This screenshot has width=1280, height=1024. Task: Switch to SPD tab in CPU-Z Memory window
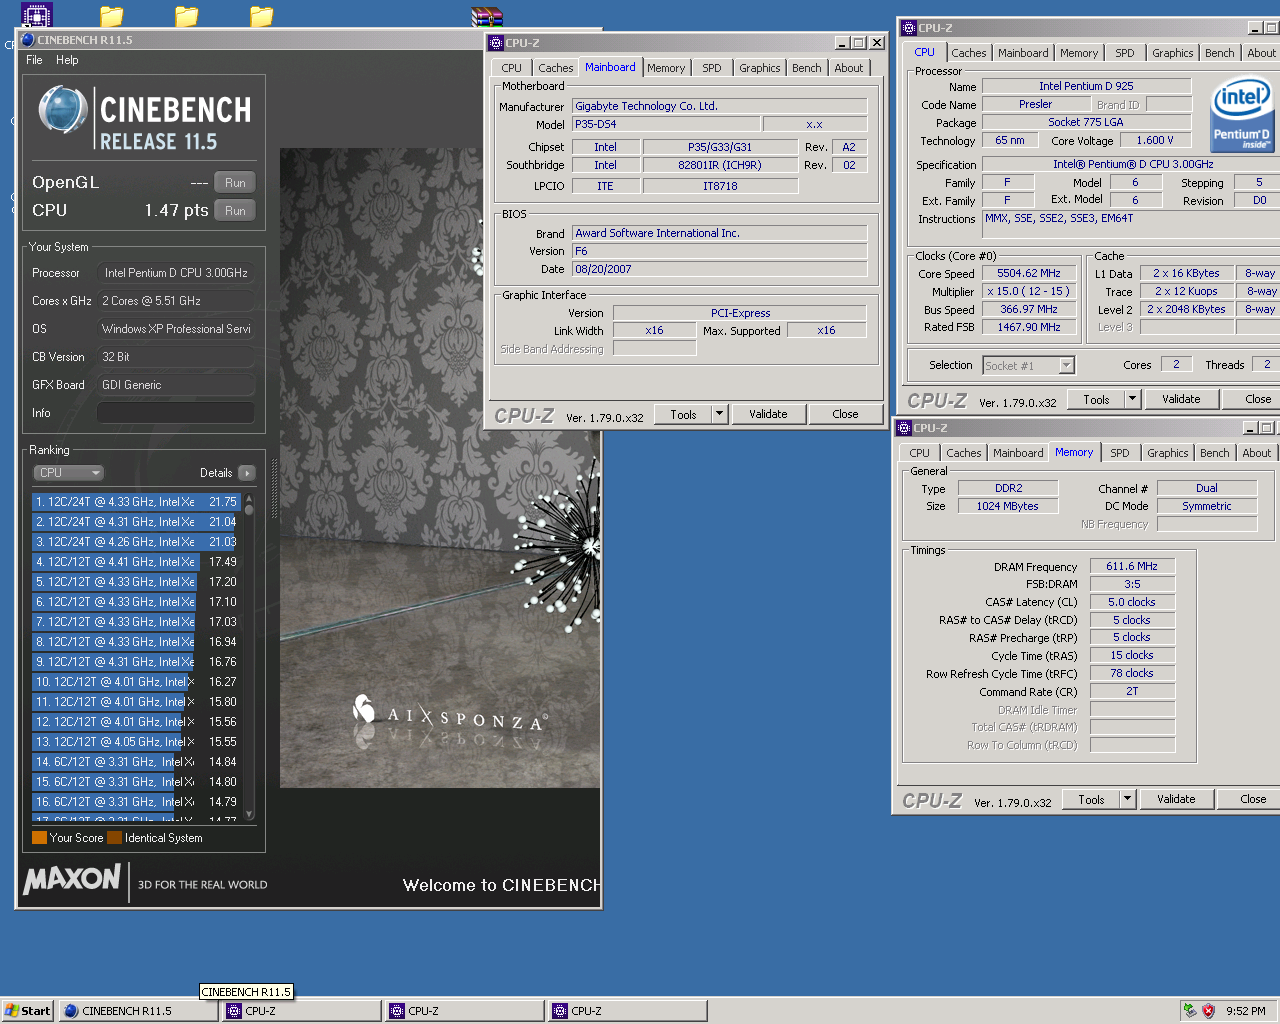coord(1120,453)
